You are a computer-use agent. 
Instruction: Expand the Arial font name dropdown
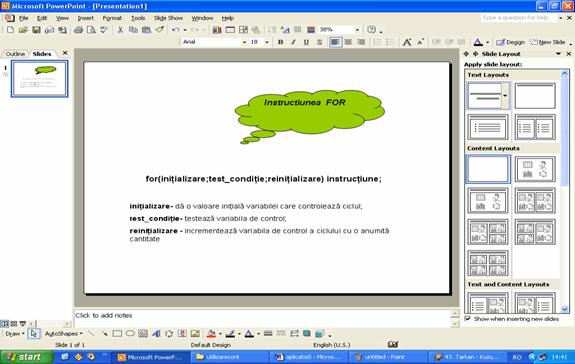point(244,42)
